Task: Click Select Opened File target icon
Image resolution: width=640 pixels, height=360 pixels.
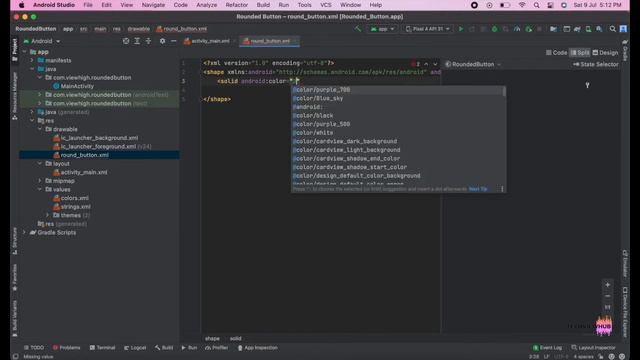Action: pos(126,41)
